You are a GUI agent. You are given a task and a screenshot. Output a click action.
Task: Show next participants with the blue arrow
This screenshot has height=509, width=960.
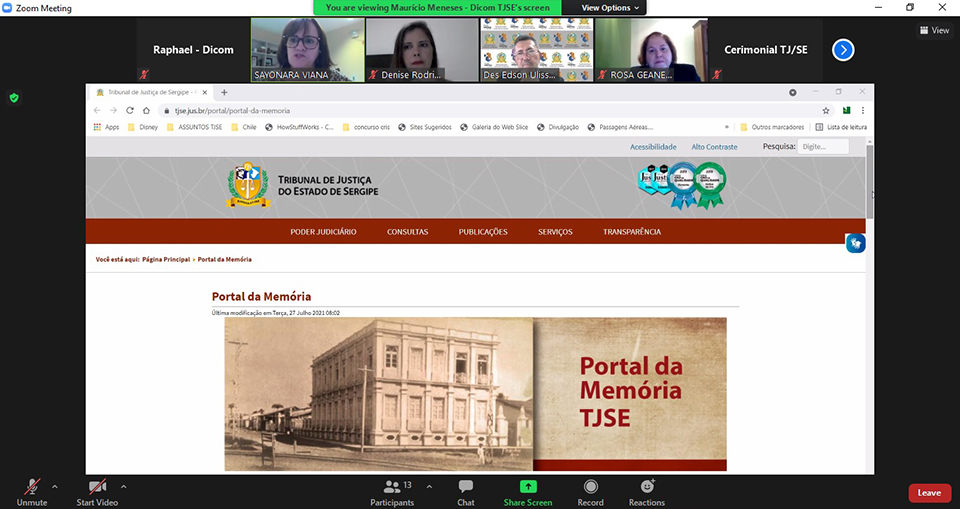(843, 49)
